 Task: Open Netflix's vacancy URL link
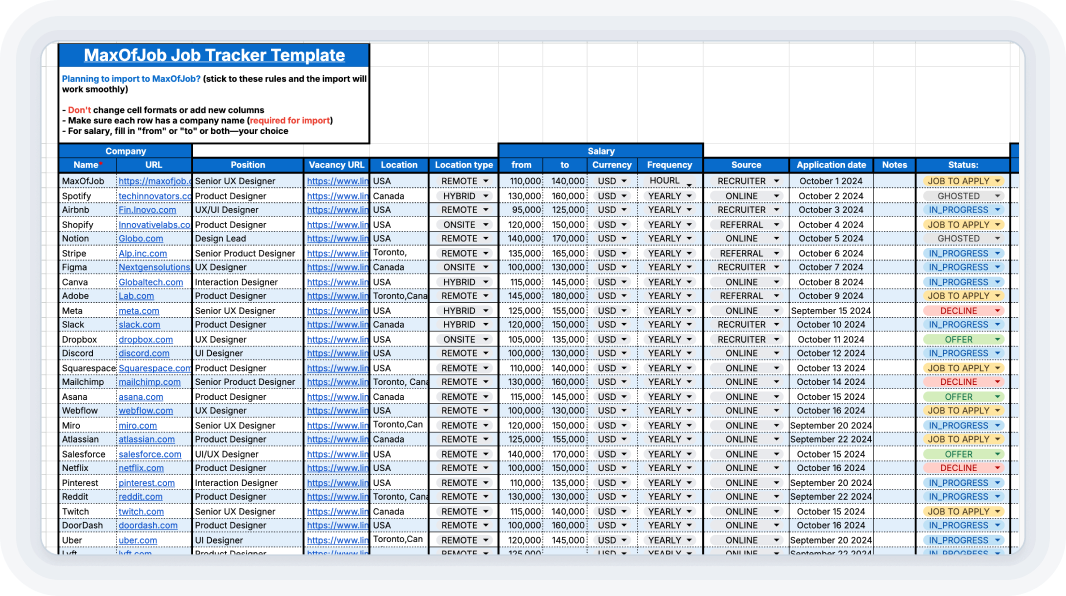(x=337, y=468)
